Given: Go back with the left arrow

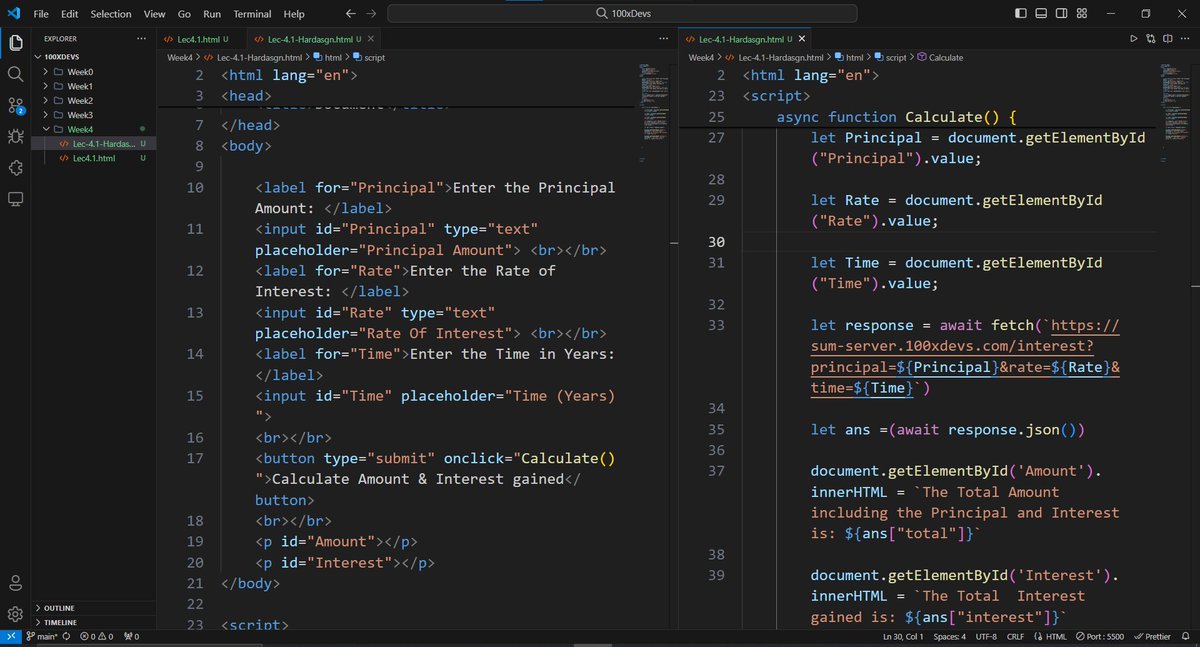Looking at the screenshot, I should [350, 14].
